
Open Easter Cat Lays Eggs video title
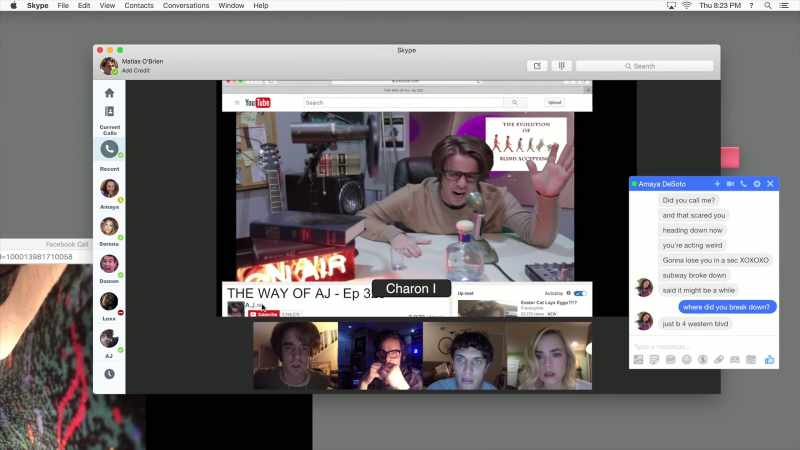548,303
